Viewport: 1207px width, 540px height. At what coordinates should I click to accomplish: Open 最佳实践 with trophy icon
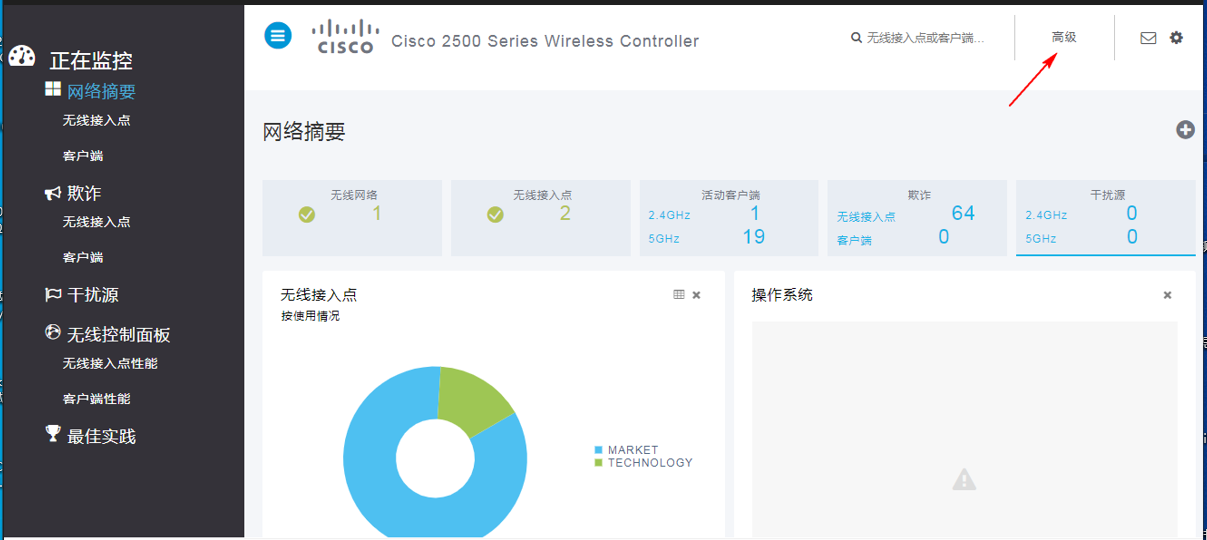[x=101, y=436]
